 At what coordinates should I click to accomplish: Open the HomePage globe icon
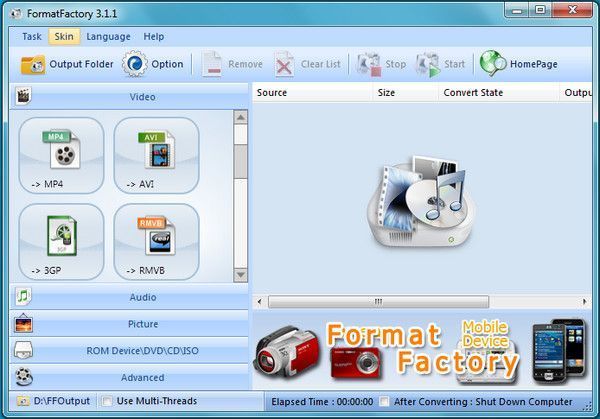(493, 64)
